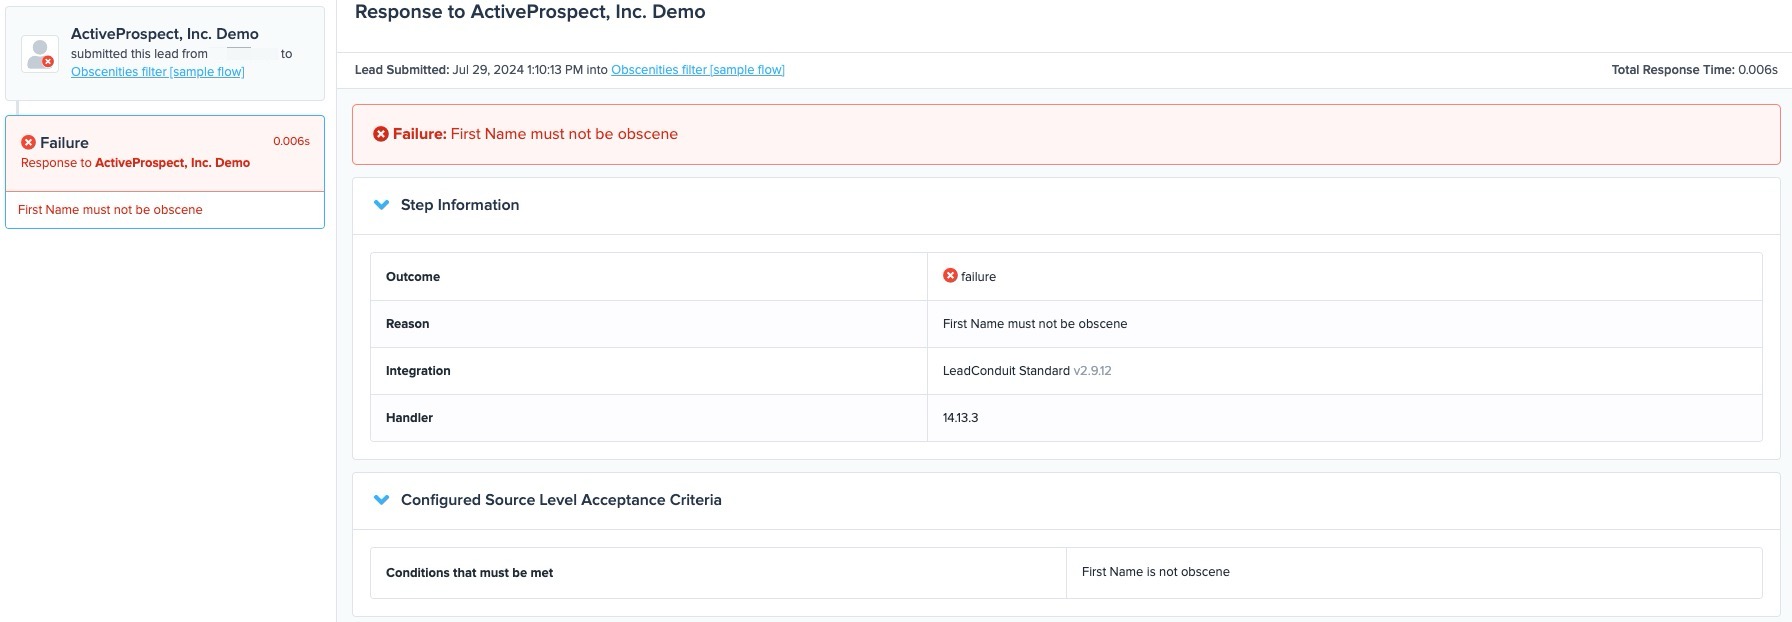This screenshot has height=622, width=1792.
Task: Click the red x icon next to failure outcome
Action: [x=950, y=275]
